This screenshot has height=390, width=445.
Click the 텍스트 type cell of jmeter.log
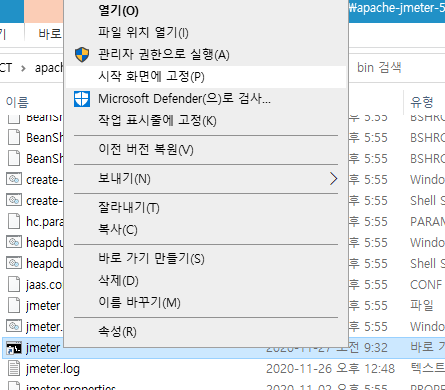(x=427, y=369)
